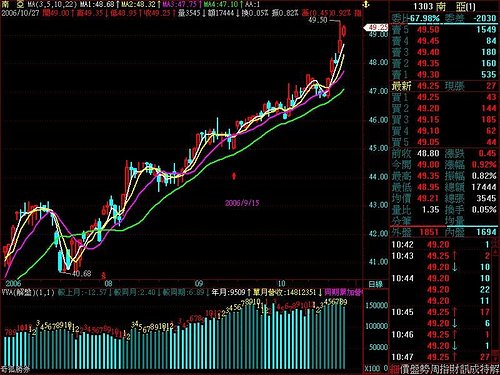Screen dimensions: 500x375
Task: Click the 10:47 latest trade tick row
Action: pyautogui.click(x=444, y=357)
